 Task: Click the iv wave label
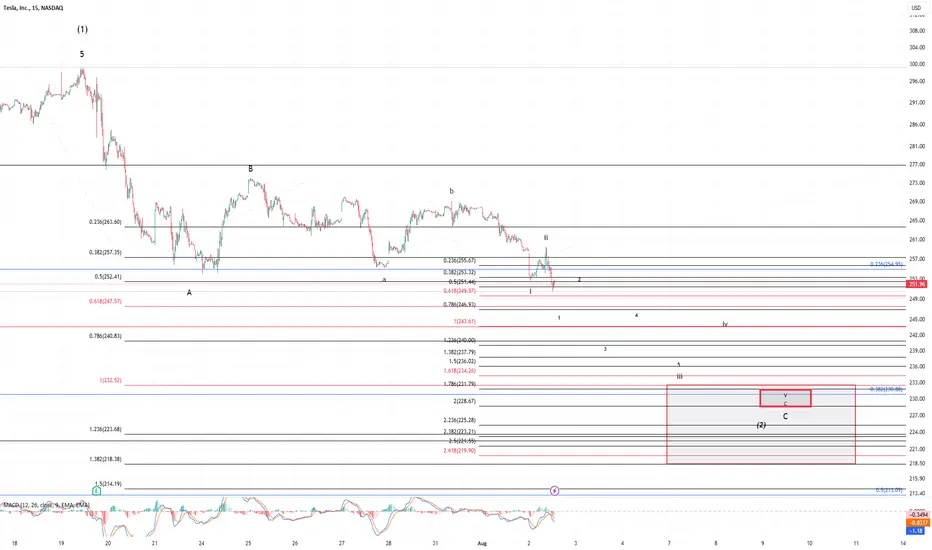[x=725, y=324]
